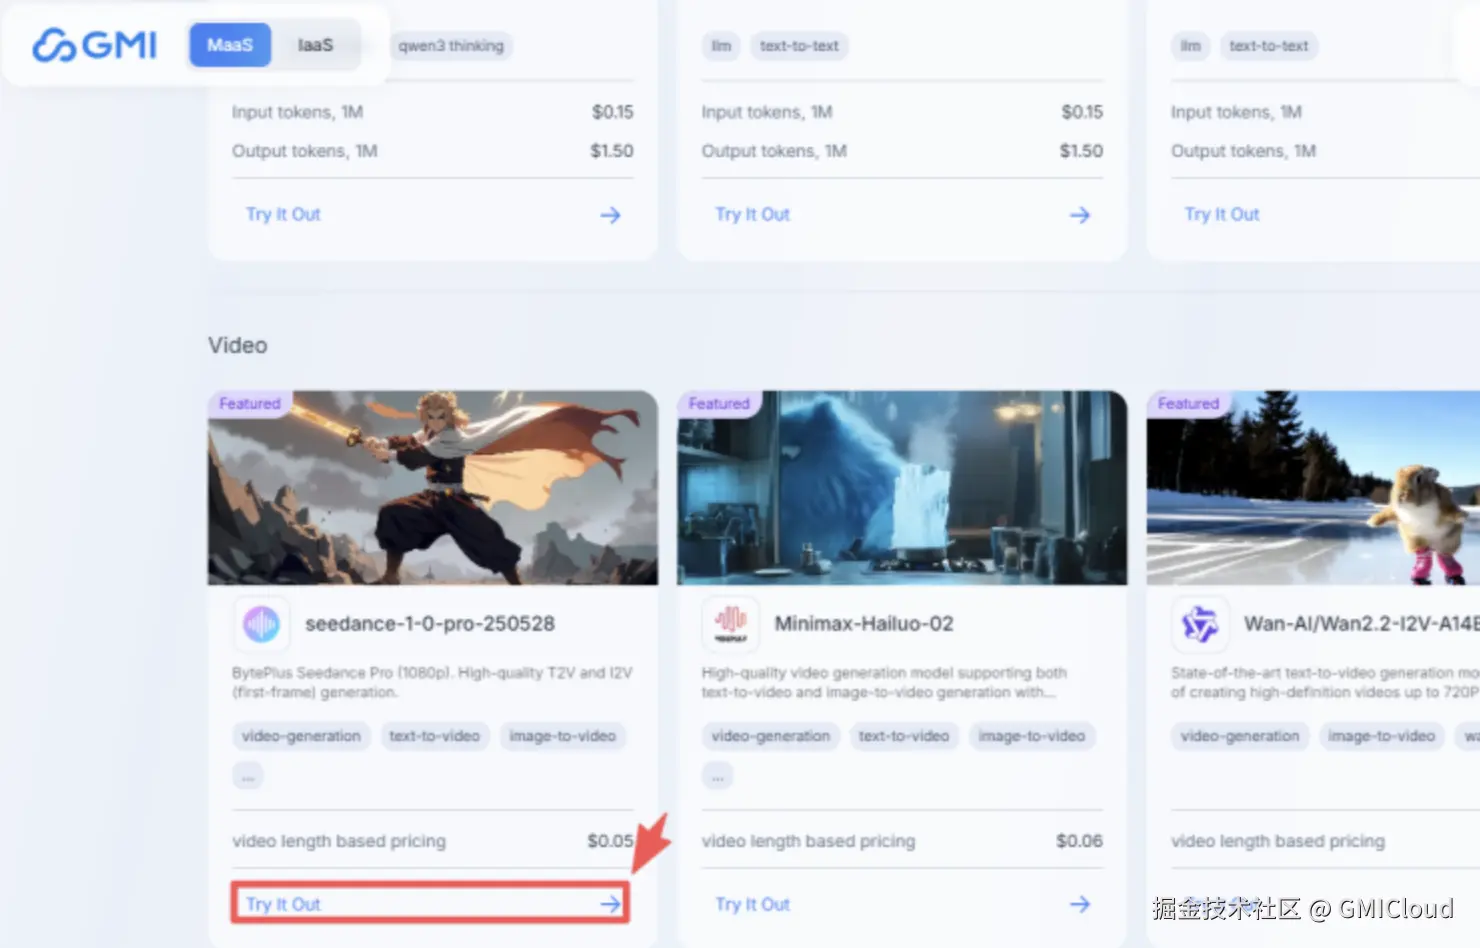Click the text-to-video tag on the Minimax card

[904, 736]
